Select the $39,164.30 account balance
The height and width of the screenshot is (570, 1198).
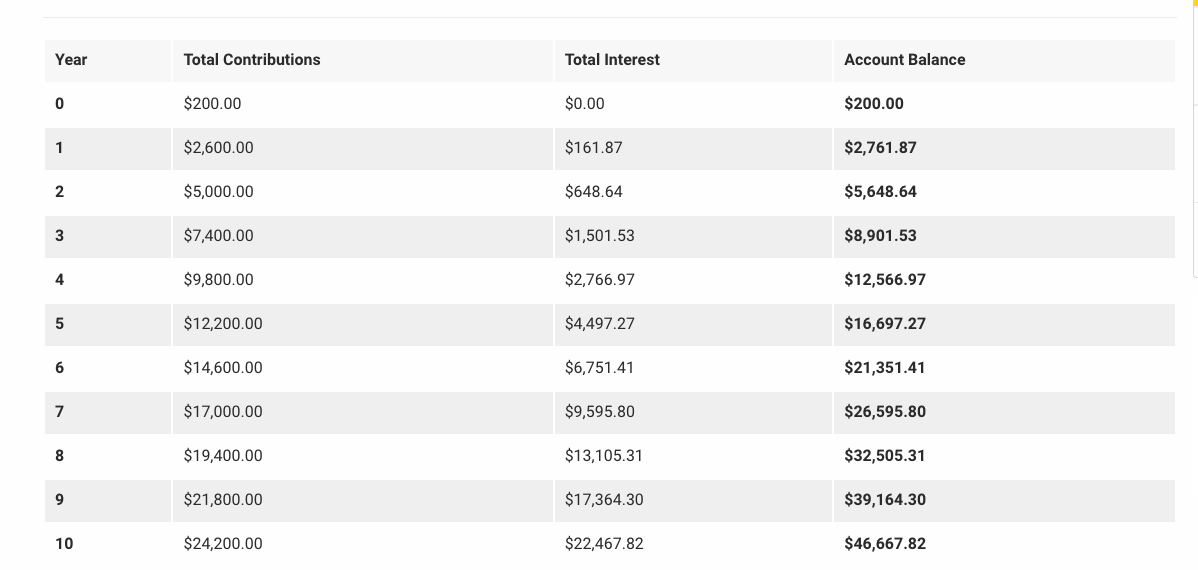tap(885, 500)
